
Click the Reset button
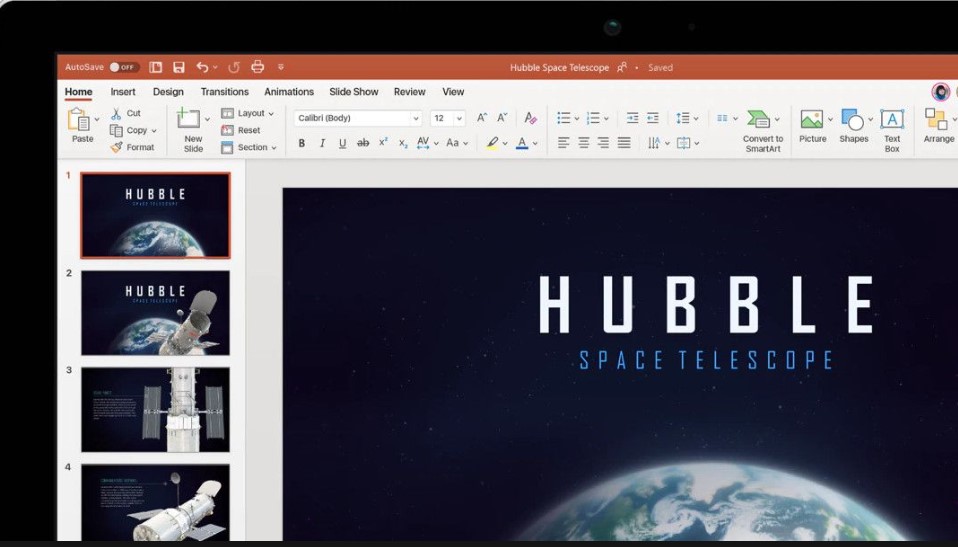[241, 130]
